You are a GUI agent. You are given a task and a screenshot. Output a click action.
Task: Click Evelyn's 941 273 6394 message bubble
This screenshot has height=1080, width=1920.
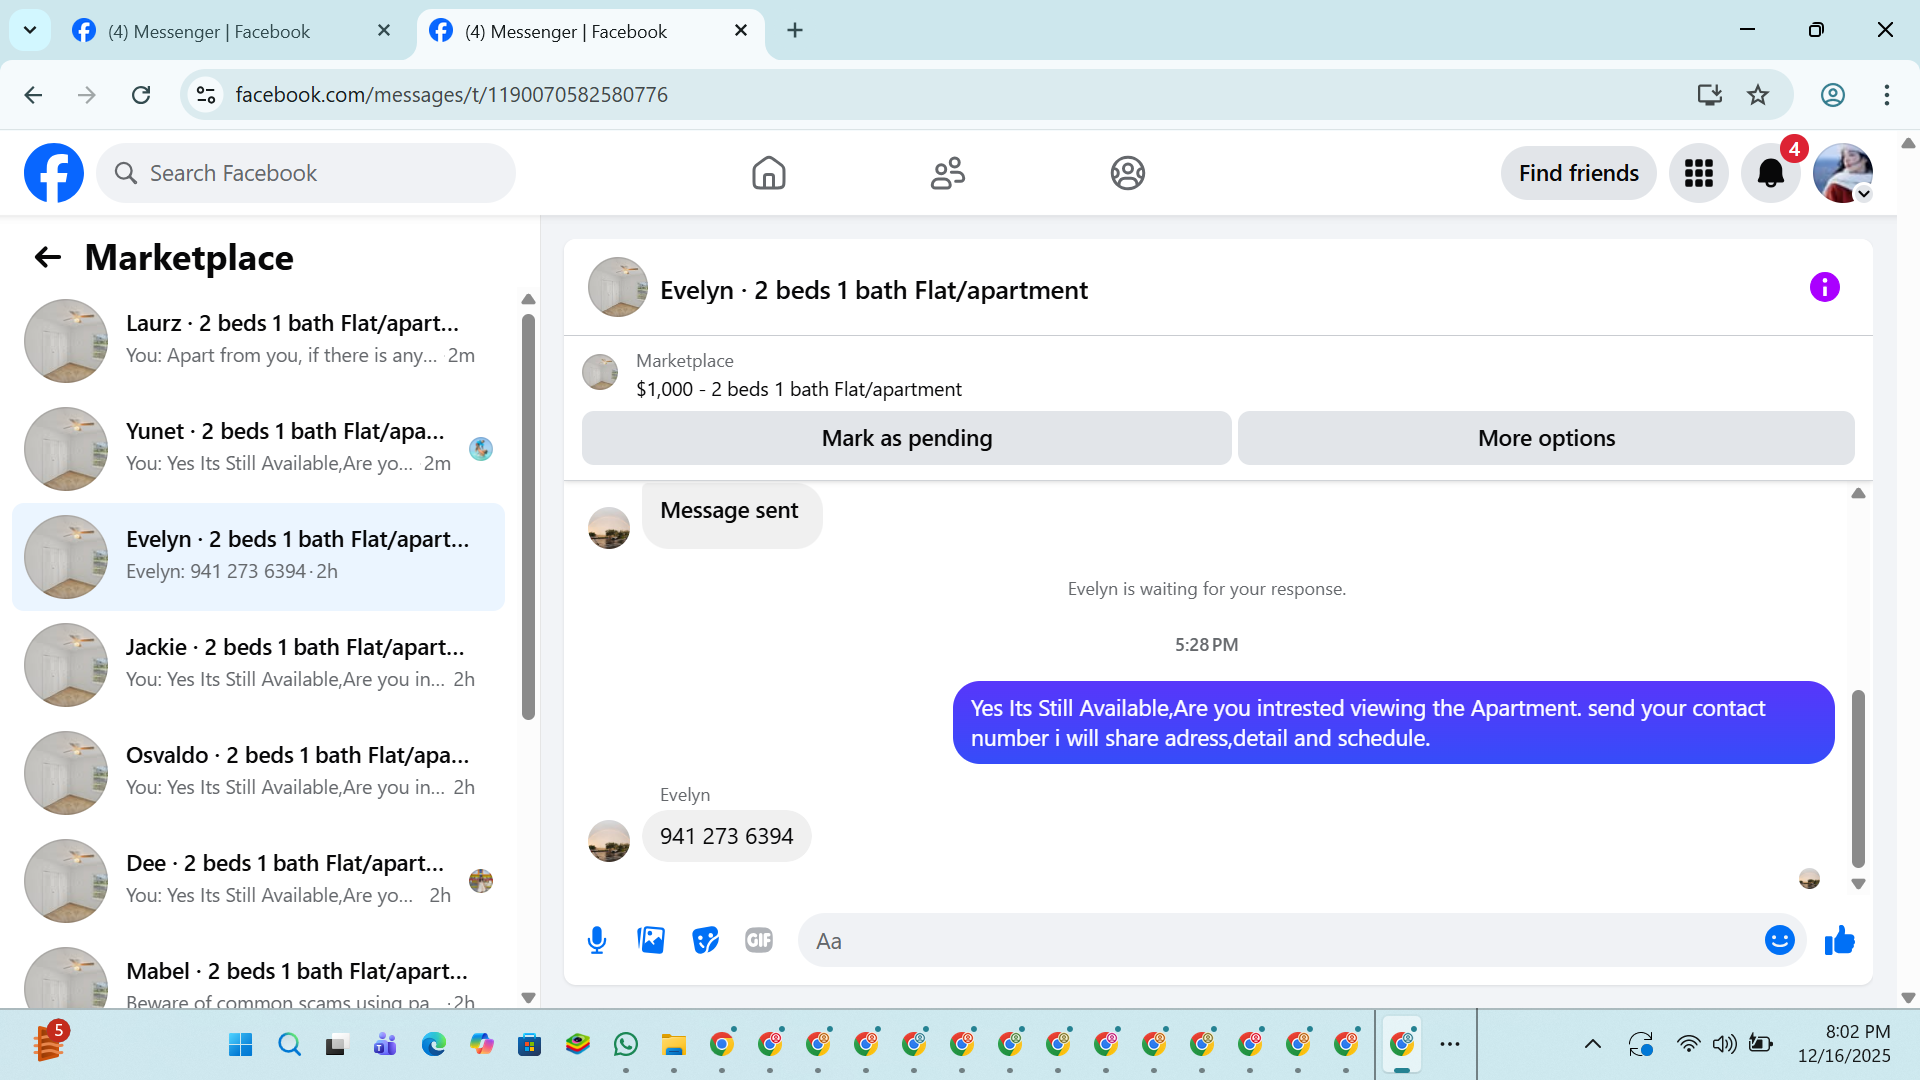point(726,836)
